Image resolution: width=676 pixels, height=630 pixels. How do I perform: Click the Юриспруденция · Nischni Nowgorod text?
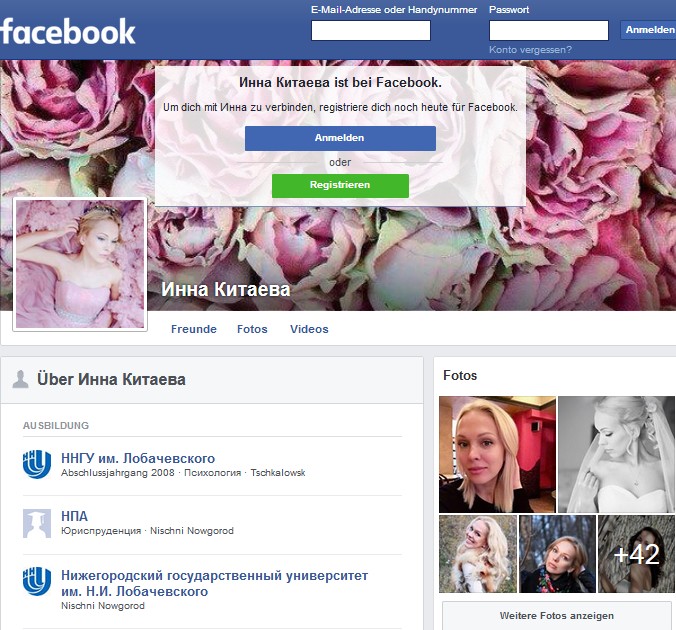point(147,531)
